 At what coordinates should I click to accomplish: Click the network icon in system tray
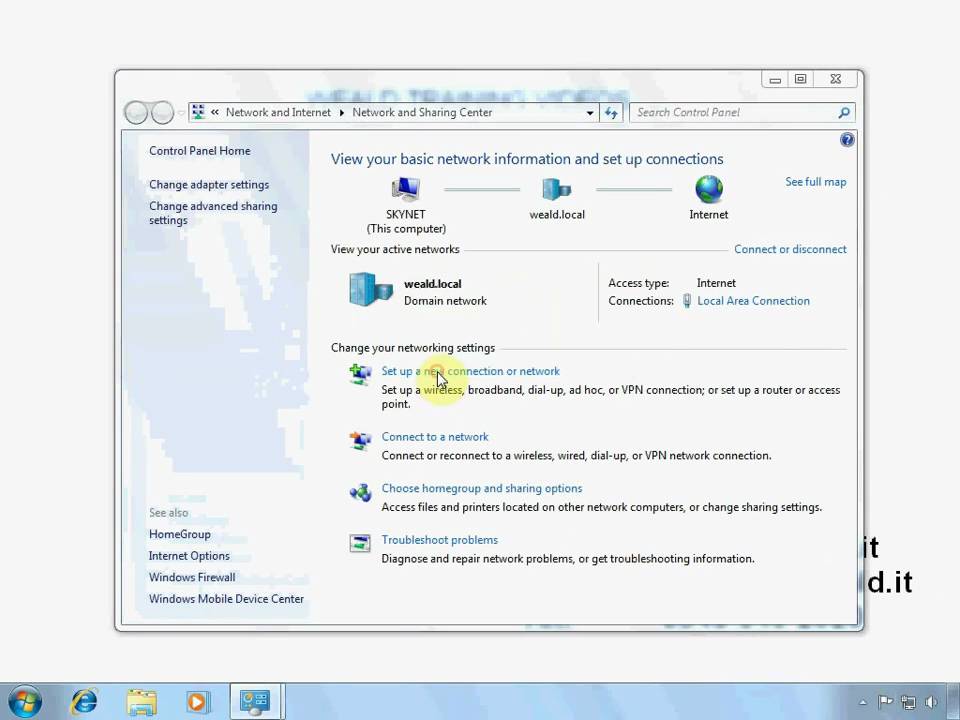(909, 702)
